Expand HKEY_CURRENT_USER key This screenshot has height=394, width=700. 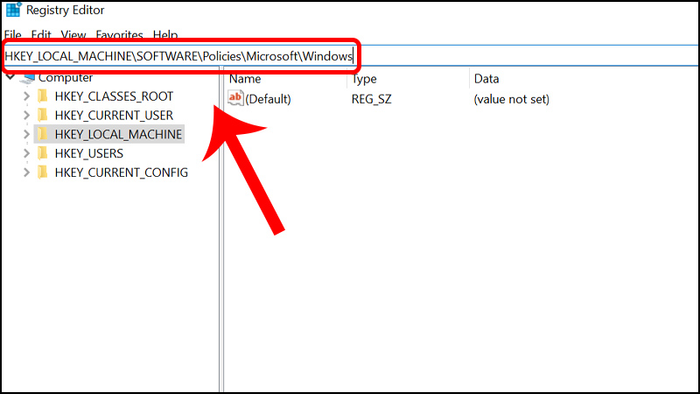[26, 115]
